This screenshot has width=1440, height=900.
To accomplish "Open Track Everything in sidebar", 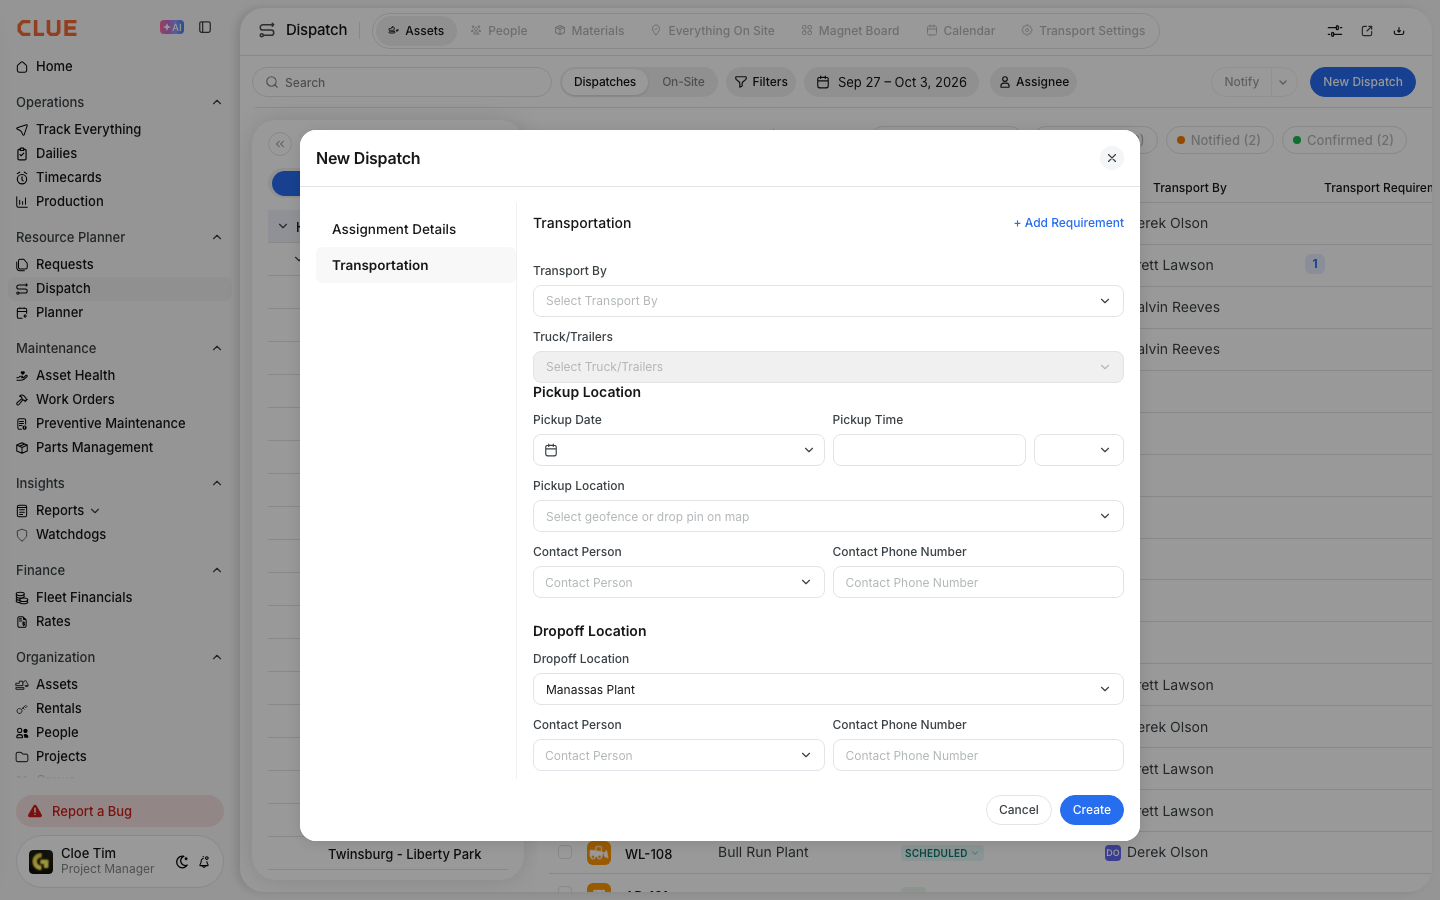I will coord(88,129).
